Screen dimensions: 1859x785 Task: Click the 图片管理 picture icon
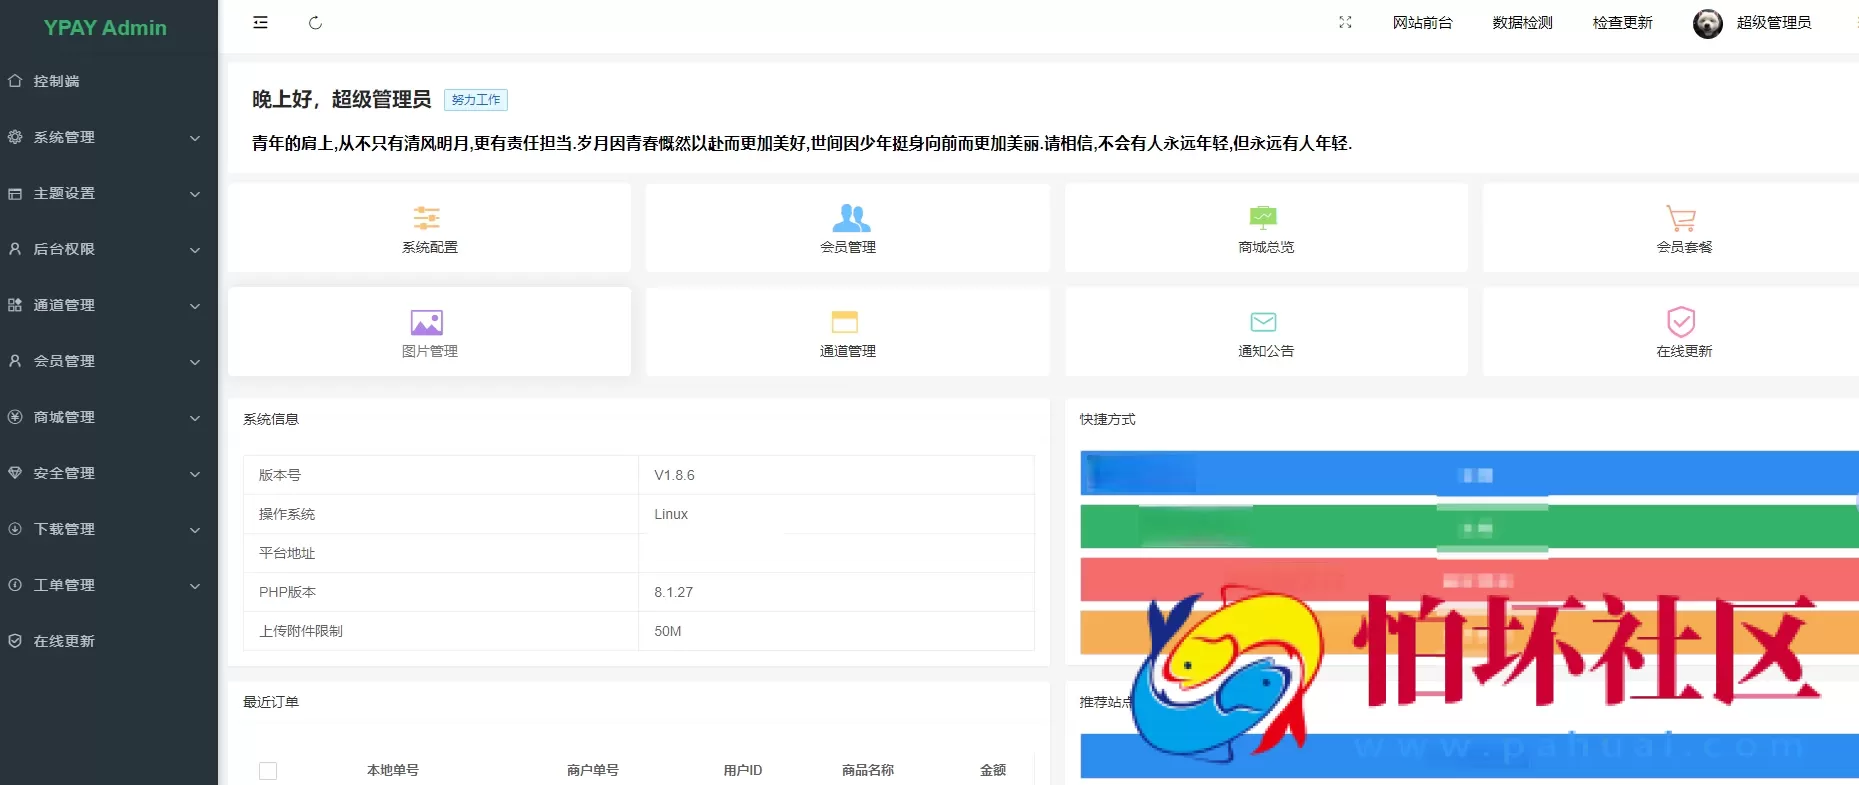point(427,322)
